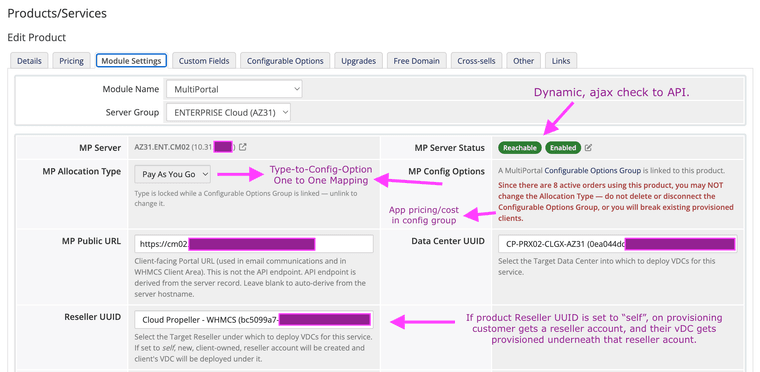The width and height of the screenshot is (760, 372).
Task: Click the red active orders warning text
Action: click(616, 202)
